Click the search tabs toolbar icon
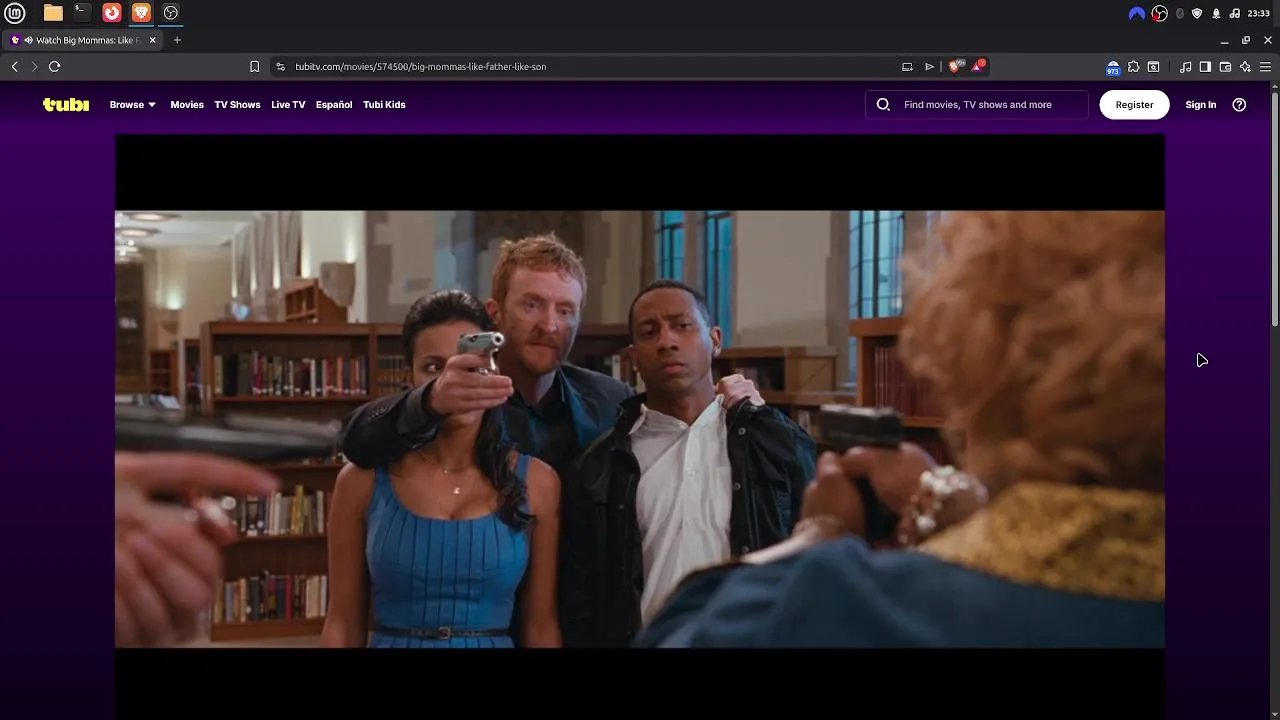Image resolution: width=1280 pixels, height=720 pixels. coord(1154,66)
